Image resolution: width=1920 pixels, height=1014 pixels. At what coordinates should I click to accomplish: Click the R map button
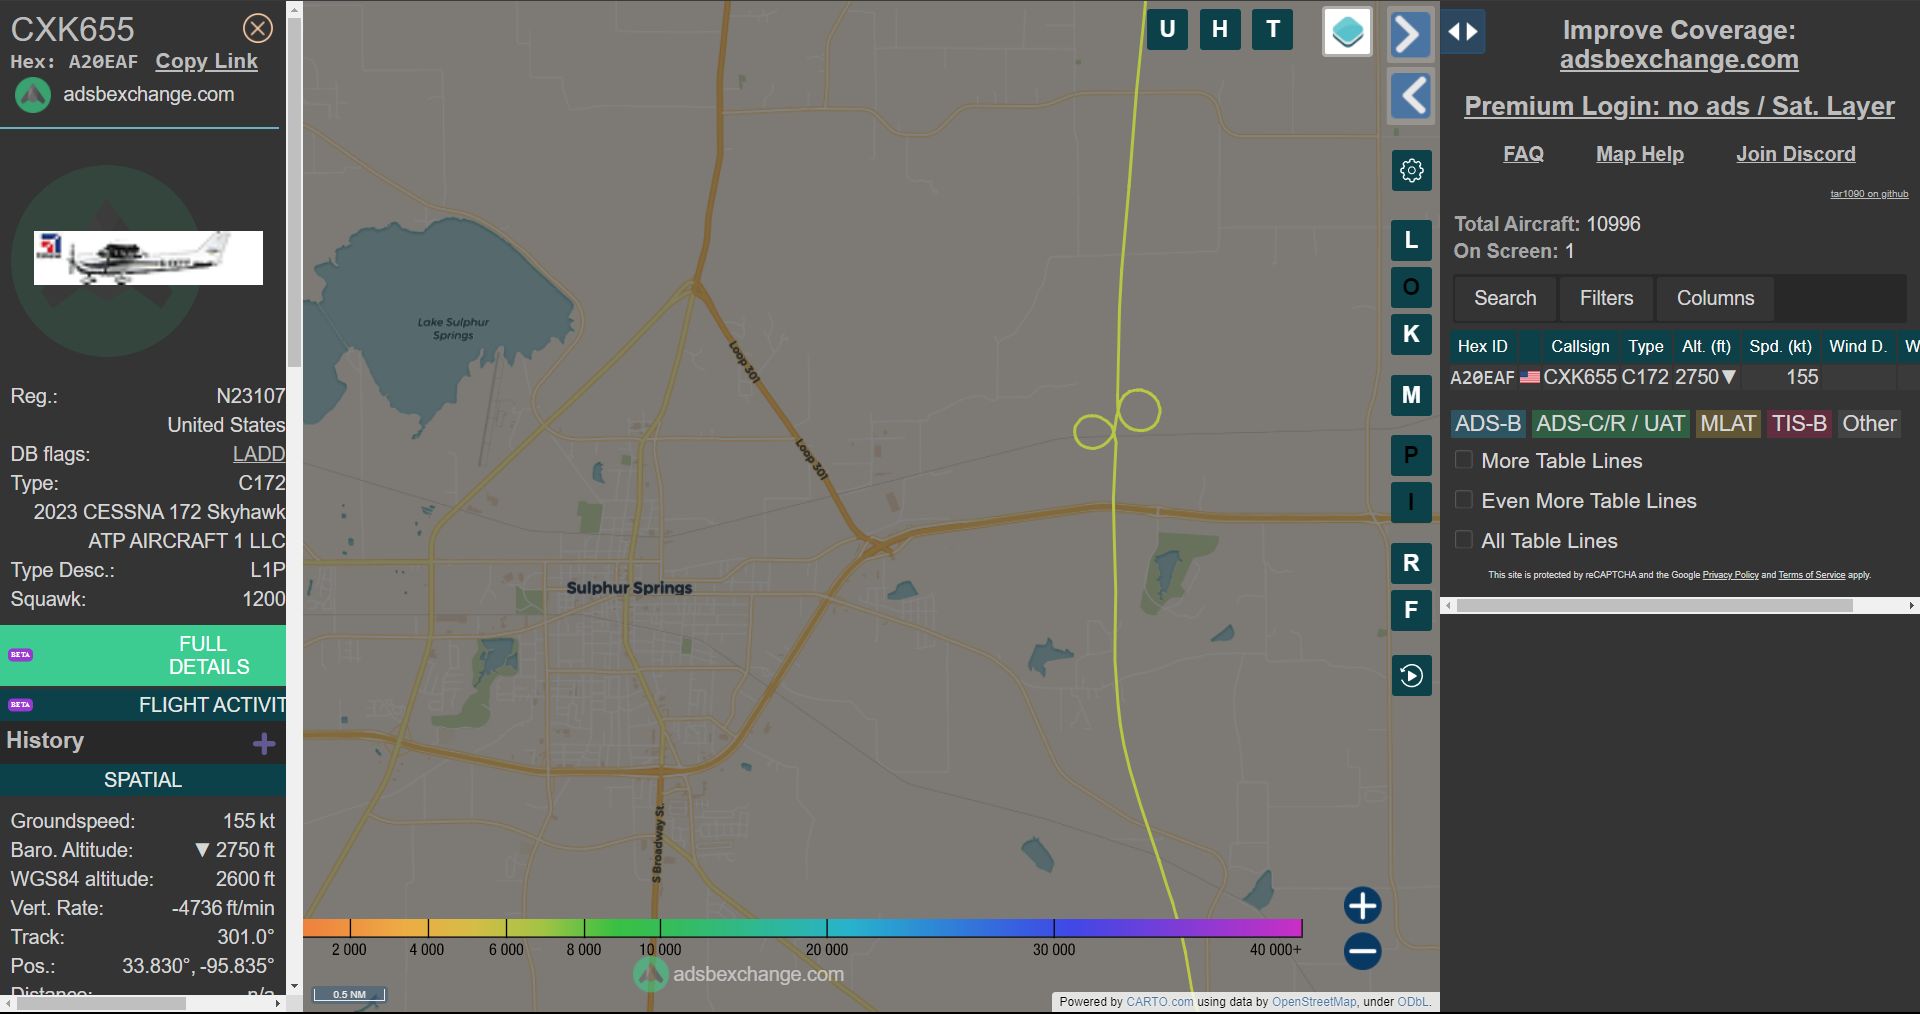pos(1412,563)
